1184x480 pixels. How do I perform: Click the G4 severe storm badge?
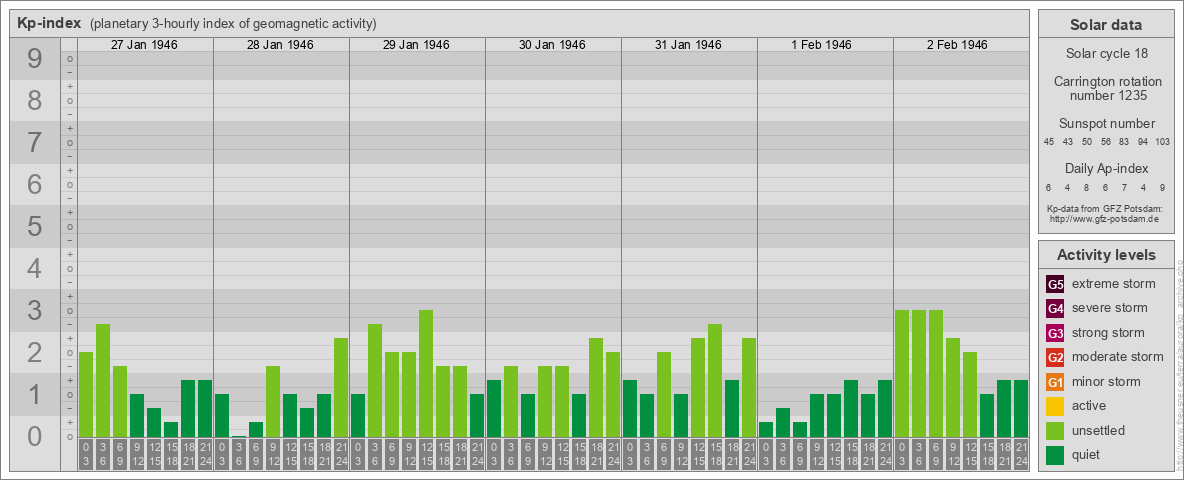pos(1056,309)
